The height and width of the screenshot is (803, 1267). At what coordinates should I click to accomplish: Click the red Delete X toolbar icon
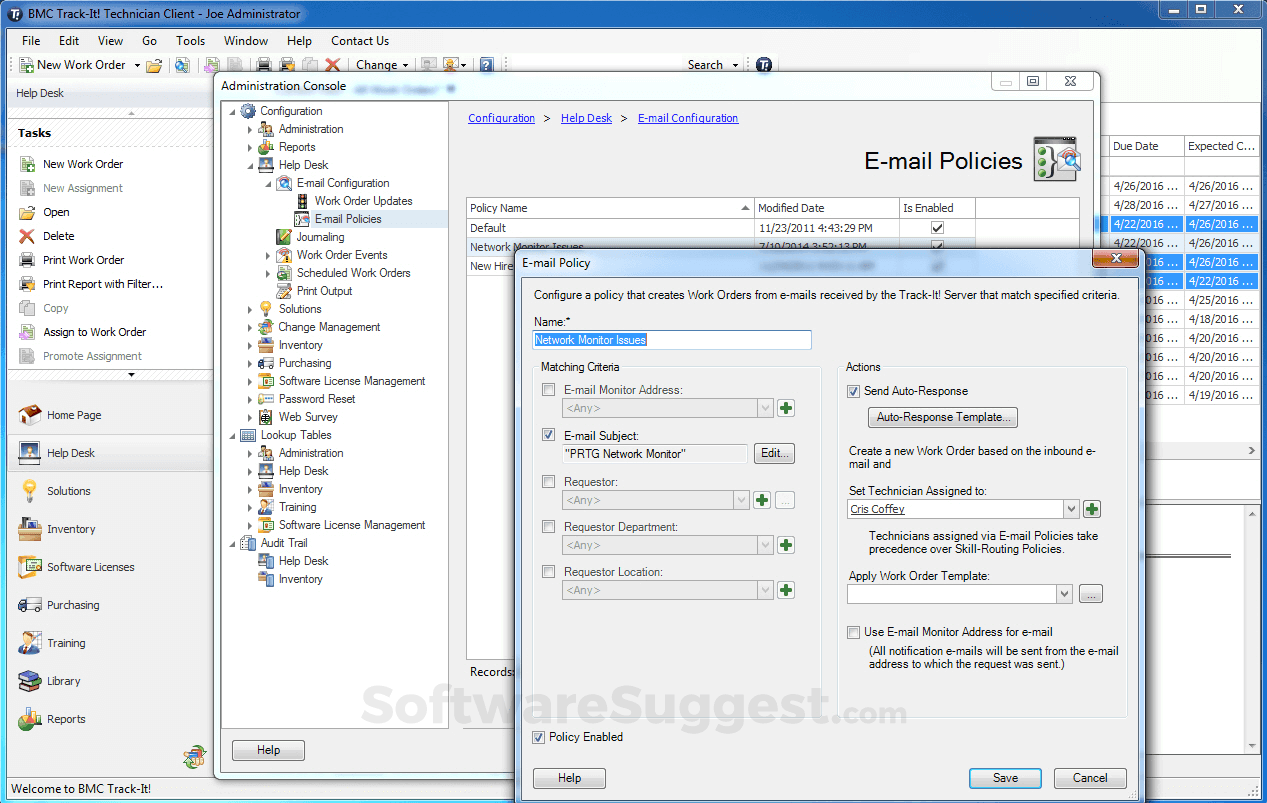coord(333,65)
